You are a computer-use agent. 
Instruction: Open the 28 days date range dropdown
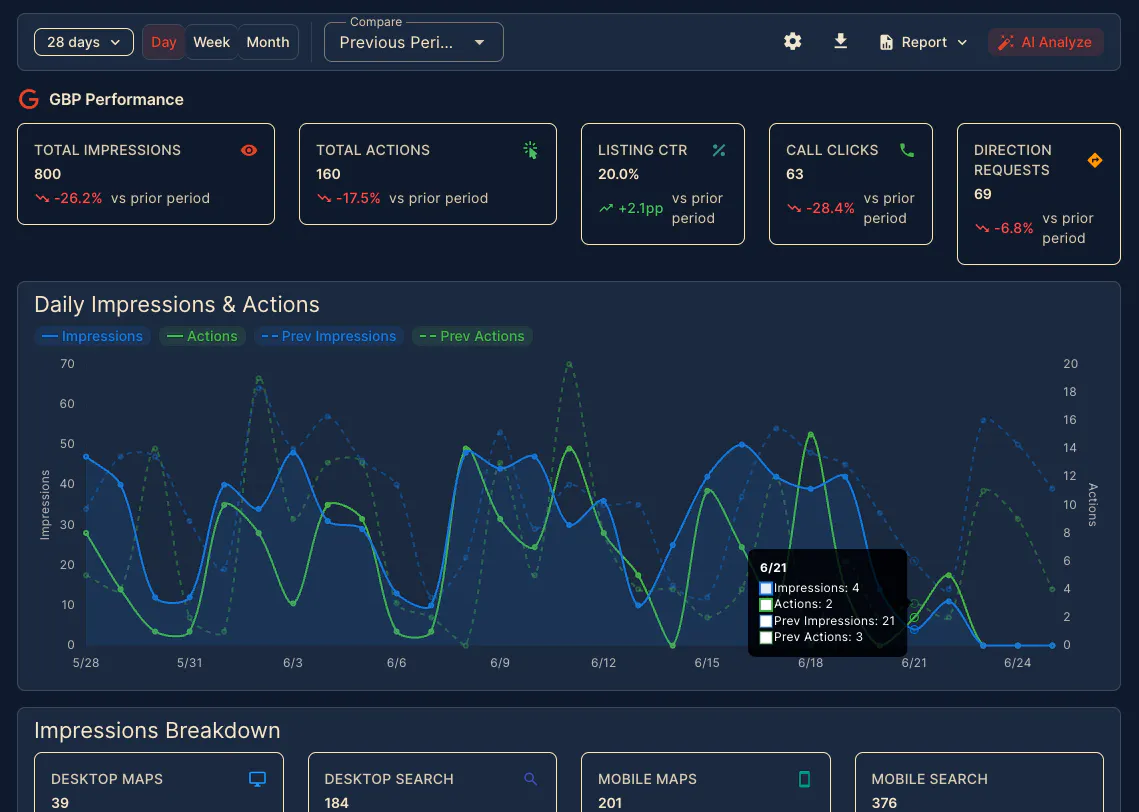click(84, 42)
